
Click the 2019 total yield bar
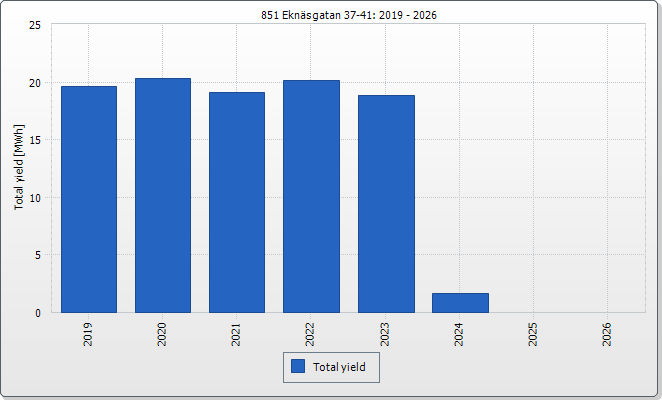(x=89, y=199)
